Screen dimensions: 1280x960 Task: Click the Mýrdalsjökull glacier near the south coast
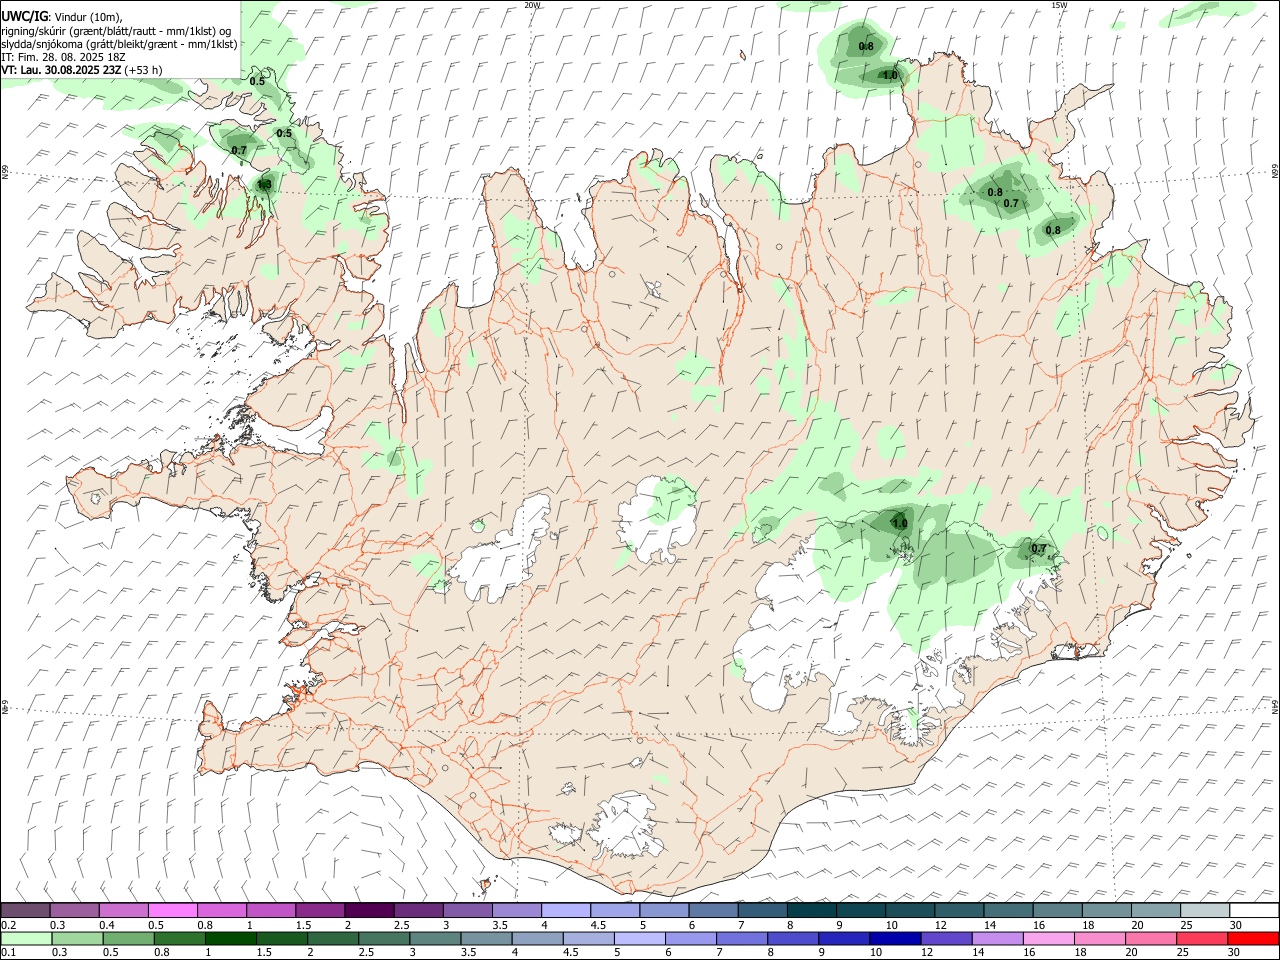click(x=628, y=826)
